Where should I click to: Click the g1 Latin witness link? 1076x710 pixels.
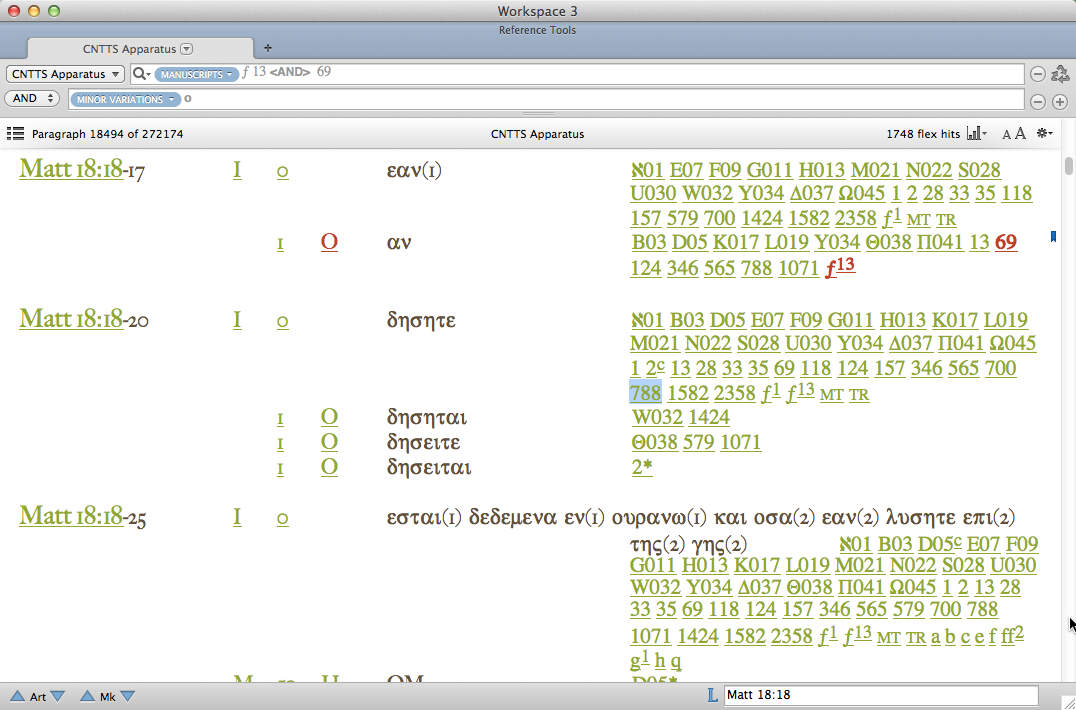pos(639,661)
